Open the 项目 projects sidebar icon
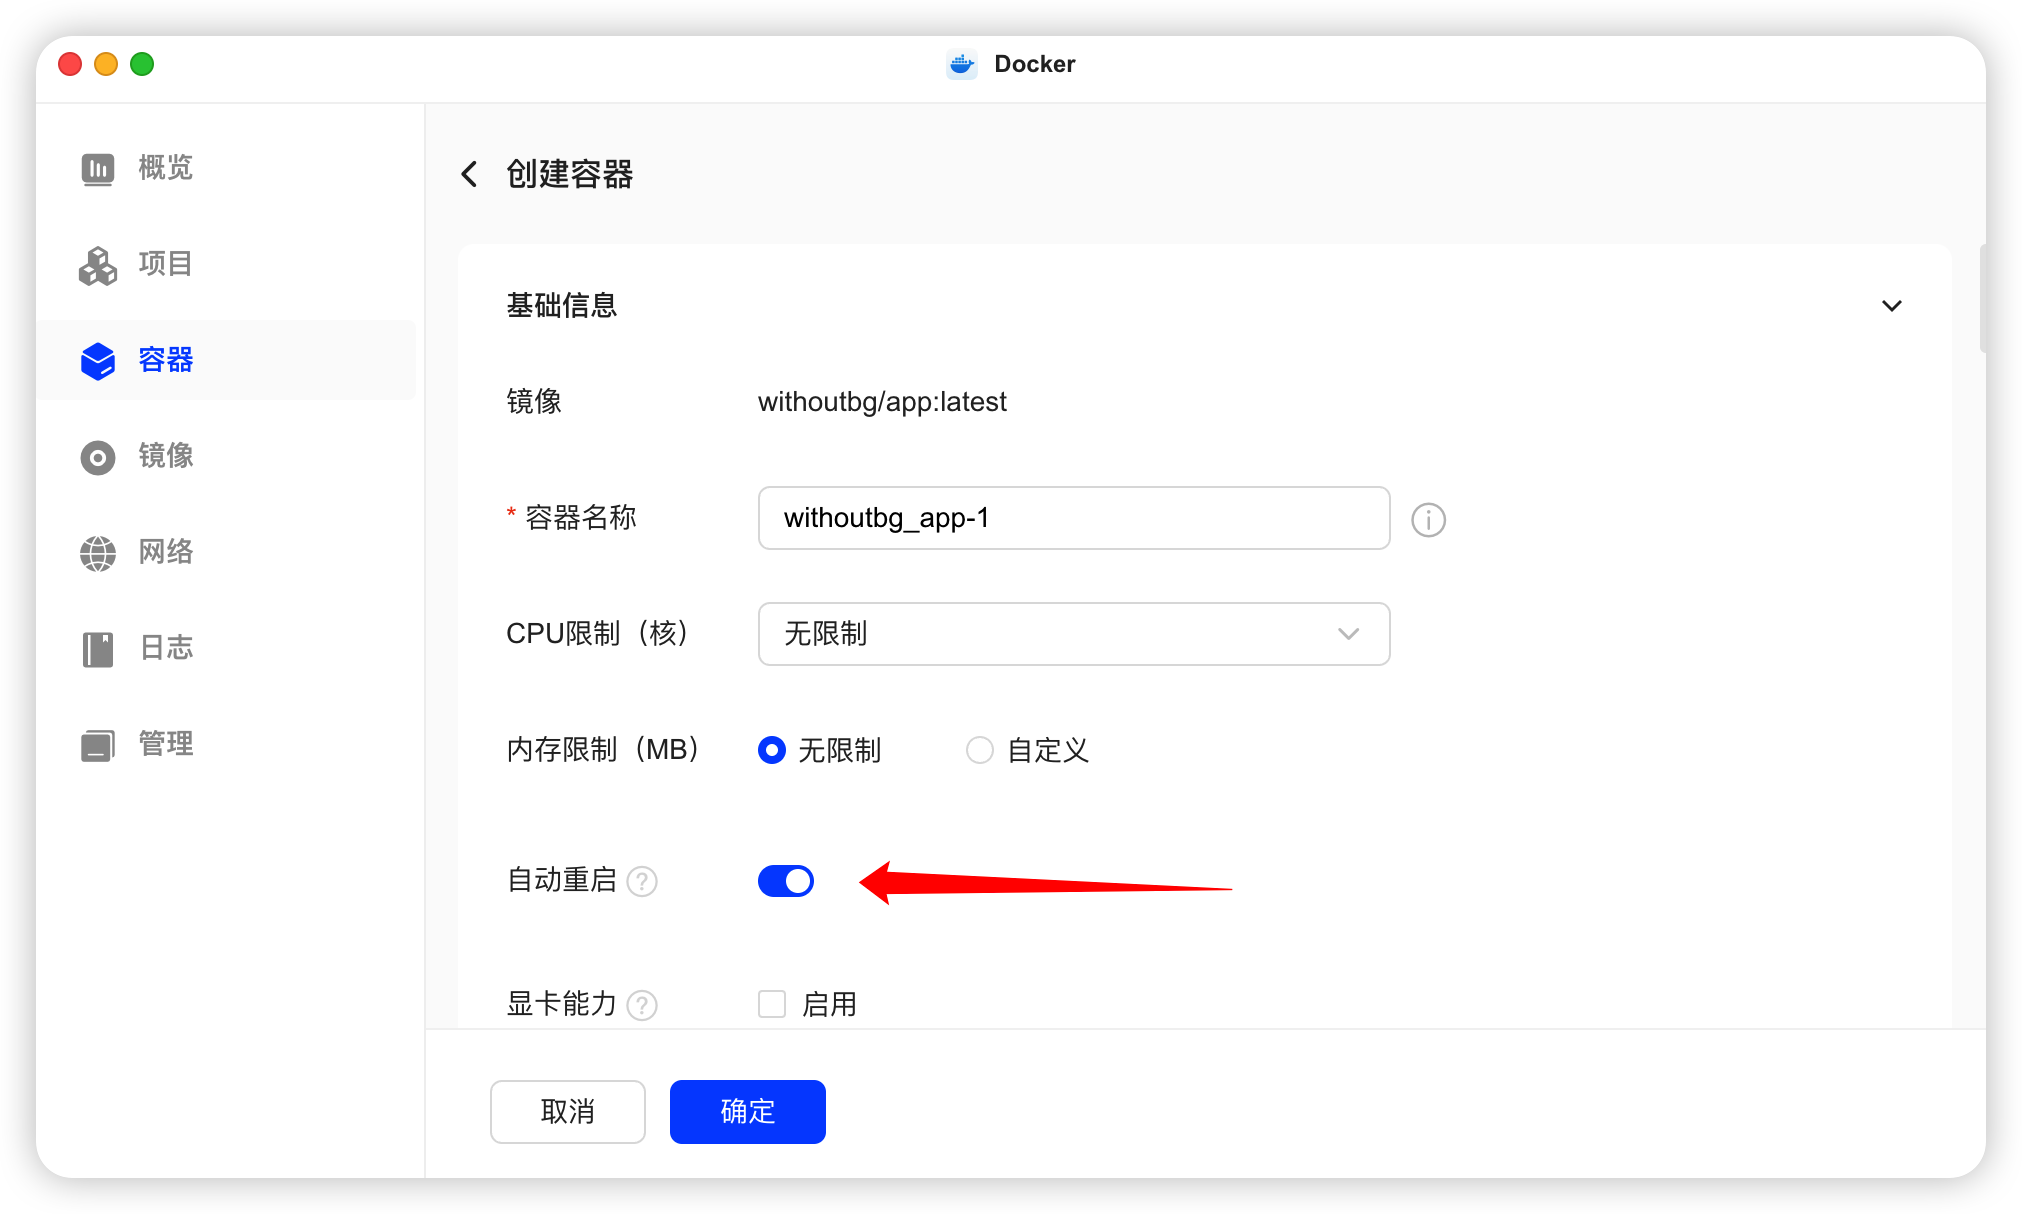The image size is (2022, 1214). (98, 265)
